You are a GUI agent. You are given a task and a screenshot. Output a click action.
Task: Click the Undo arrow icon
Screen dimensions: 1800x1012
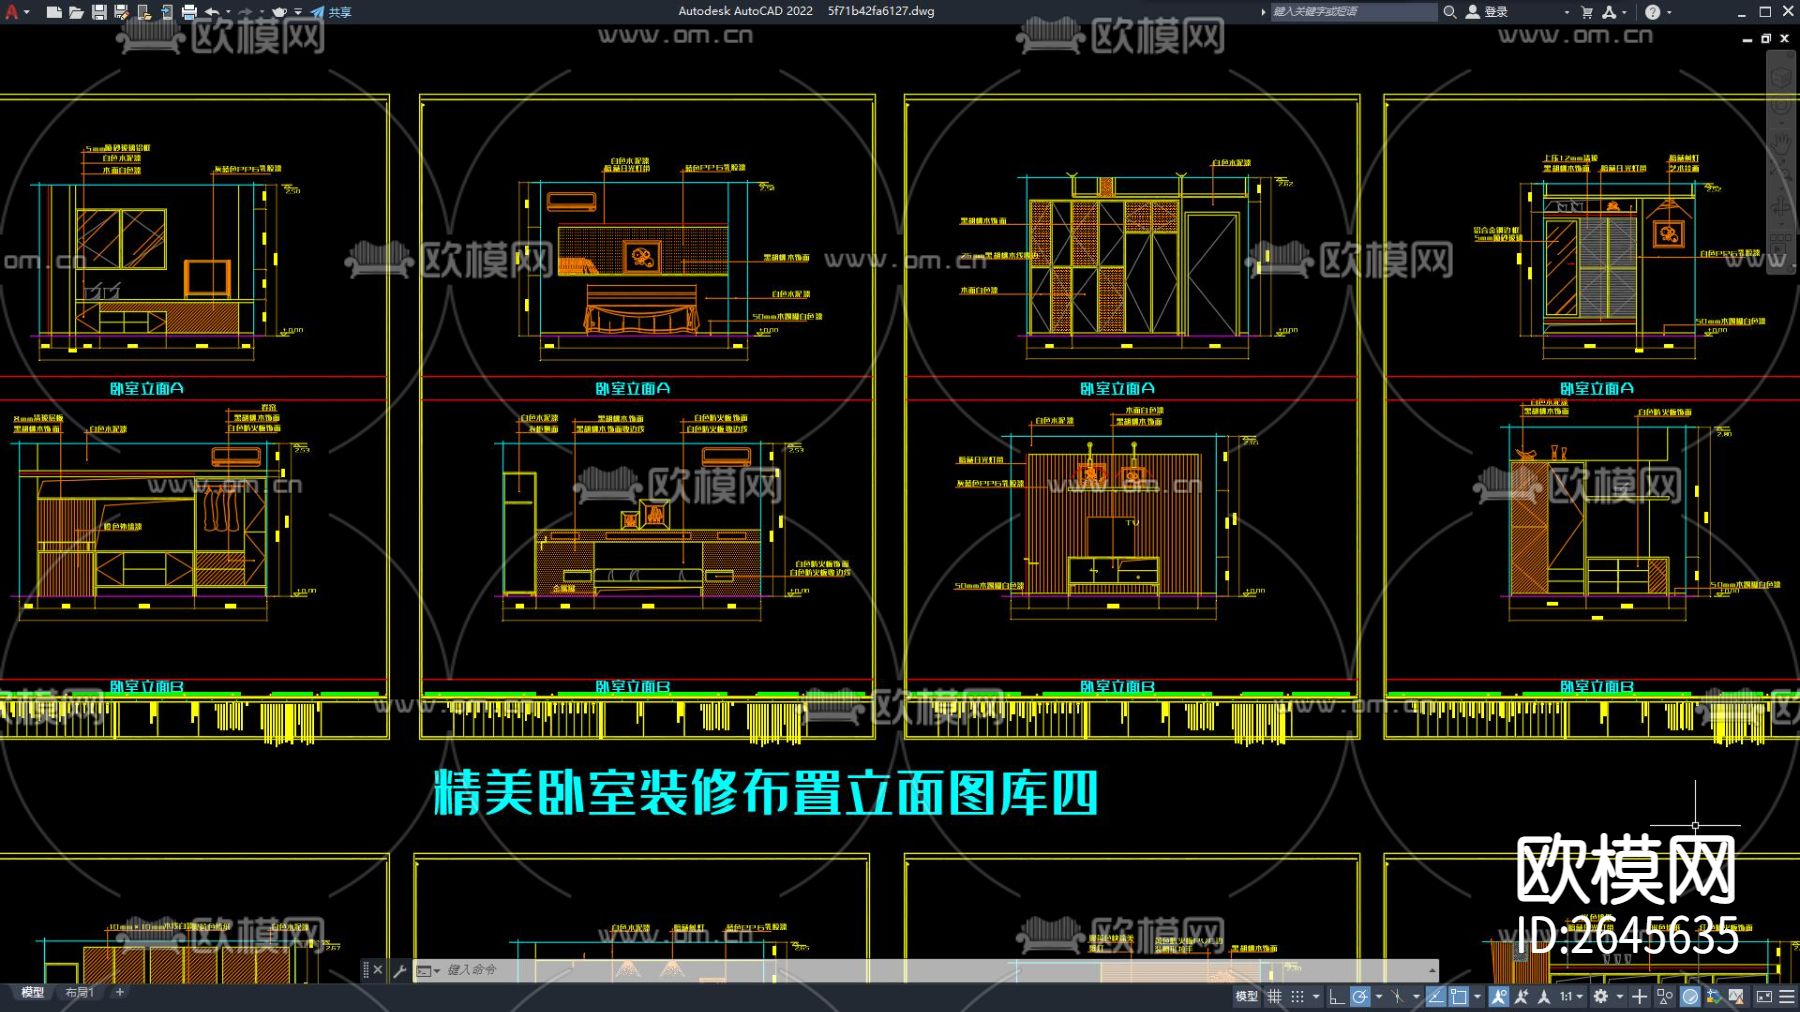(212, 12)
